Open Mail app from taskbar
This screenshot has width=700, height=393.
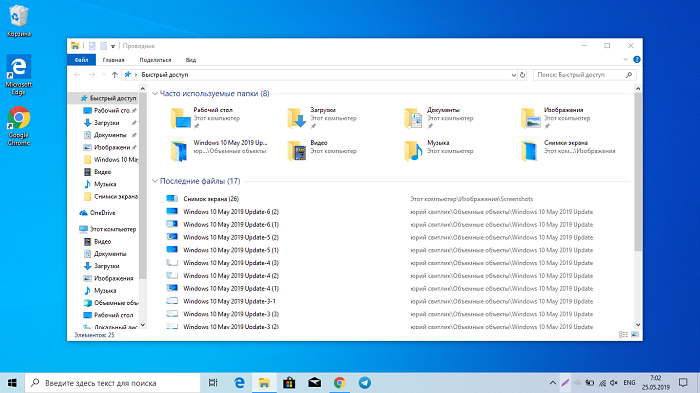[314, 383]
